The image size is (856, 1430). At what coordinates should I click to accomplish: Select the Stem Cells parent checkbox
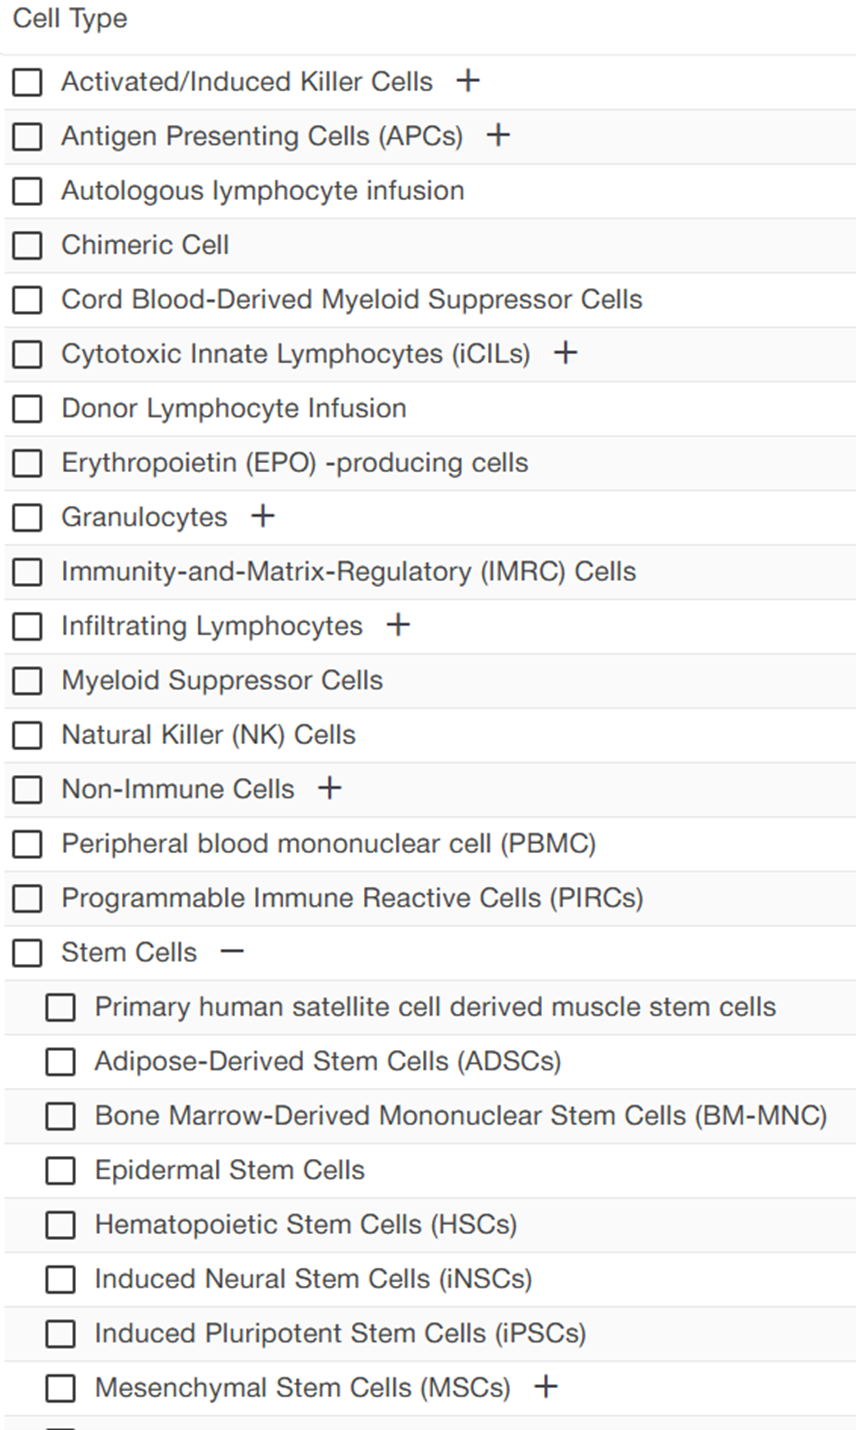click(27, 953)
